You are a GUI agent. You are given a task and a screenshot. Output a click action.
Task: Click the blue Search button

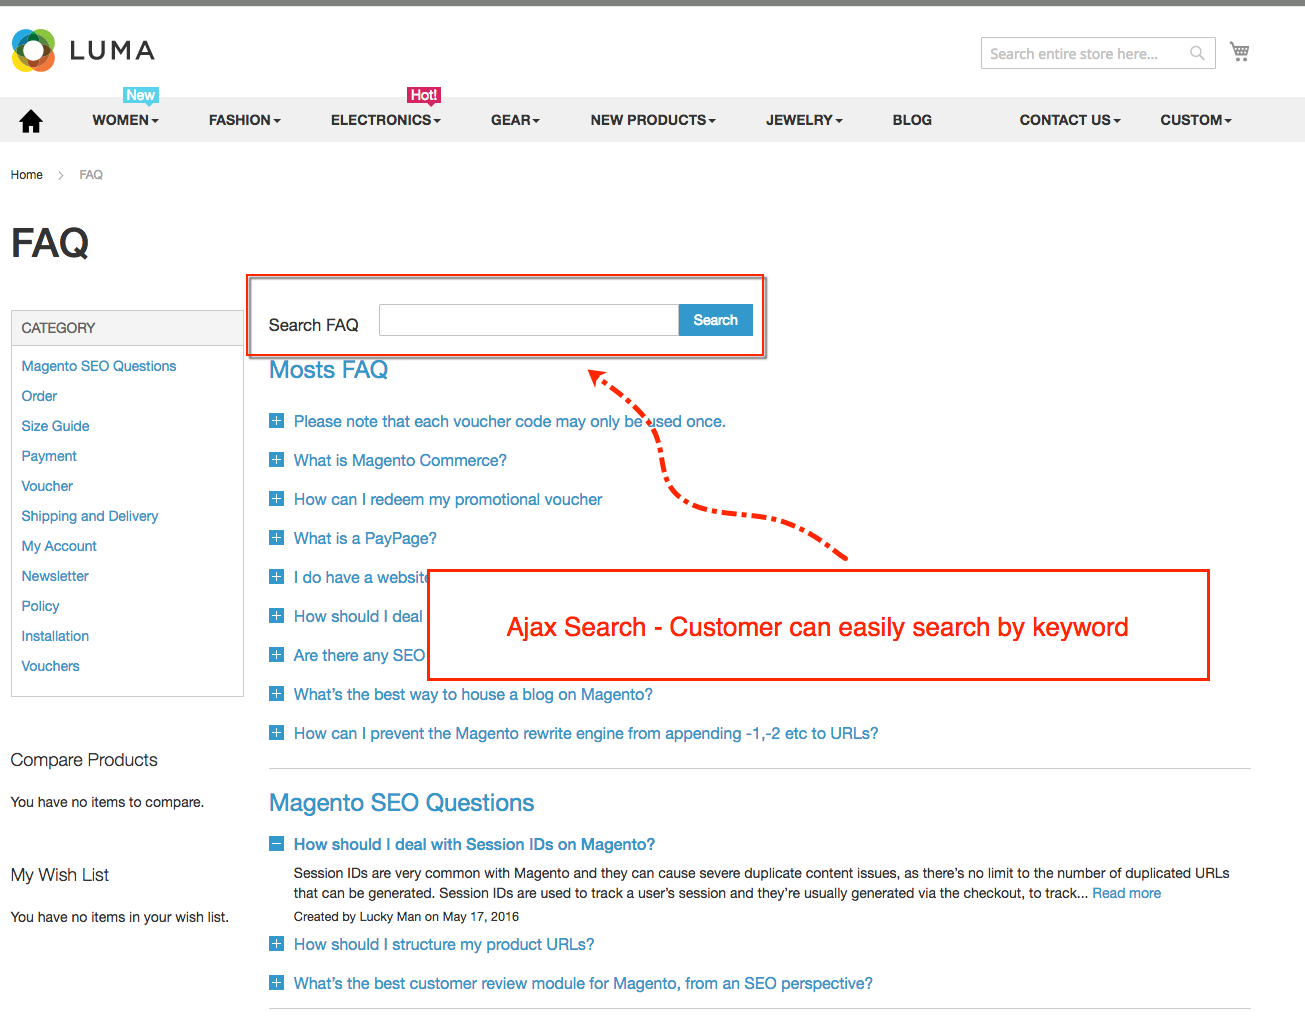(715, 319)
